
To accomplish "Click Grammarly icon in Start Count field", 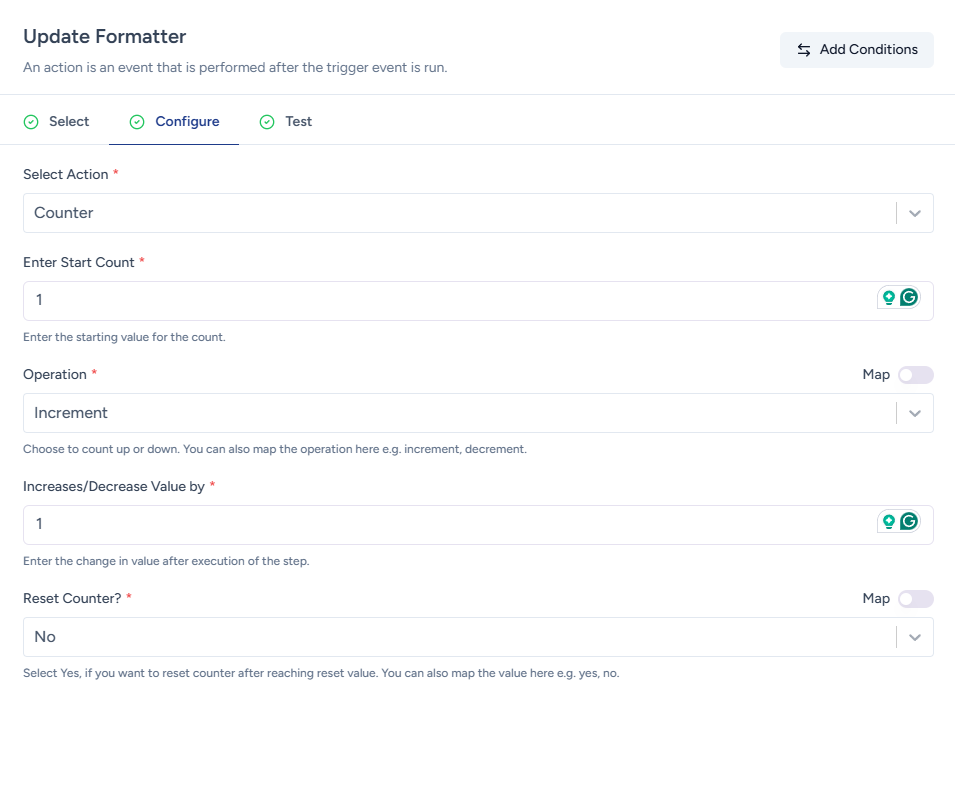I will [x=908, y=297].
